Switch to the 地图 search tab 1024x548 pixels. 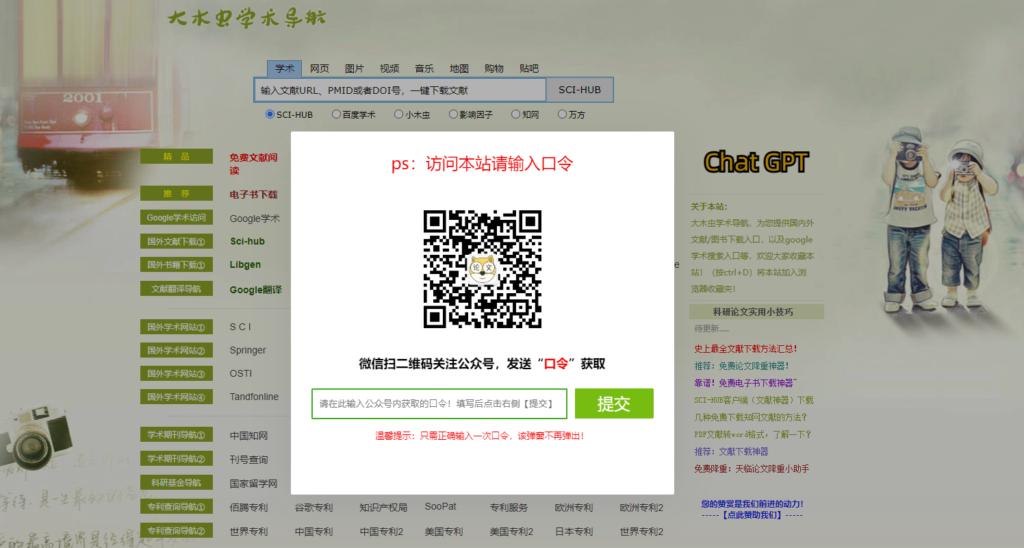tap(459, 69)
